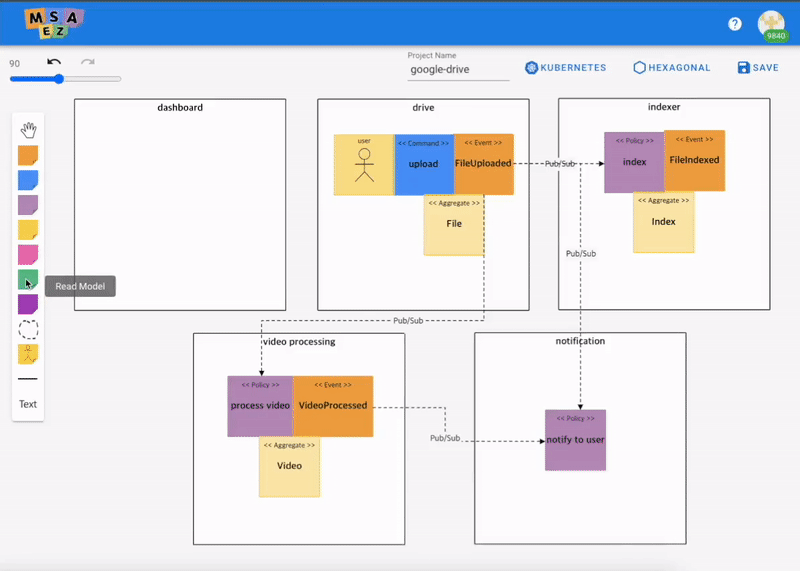The width and height of the screenshot is (800, 571).
Task: Click the redo arrow icon
Action: pos(88,62)
